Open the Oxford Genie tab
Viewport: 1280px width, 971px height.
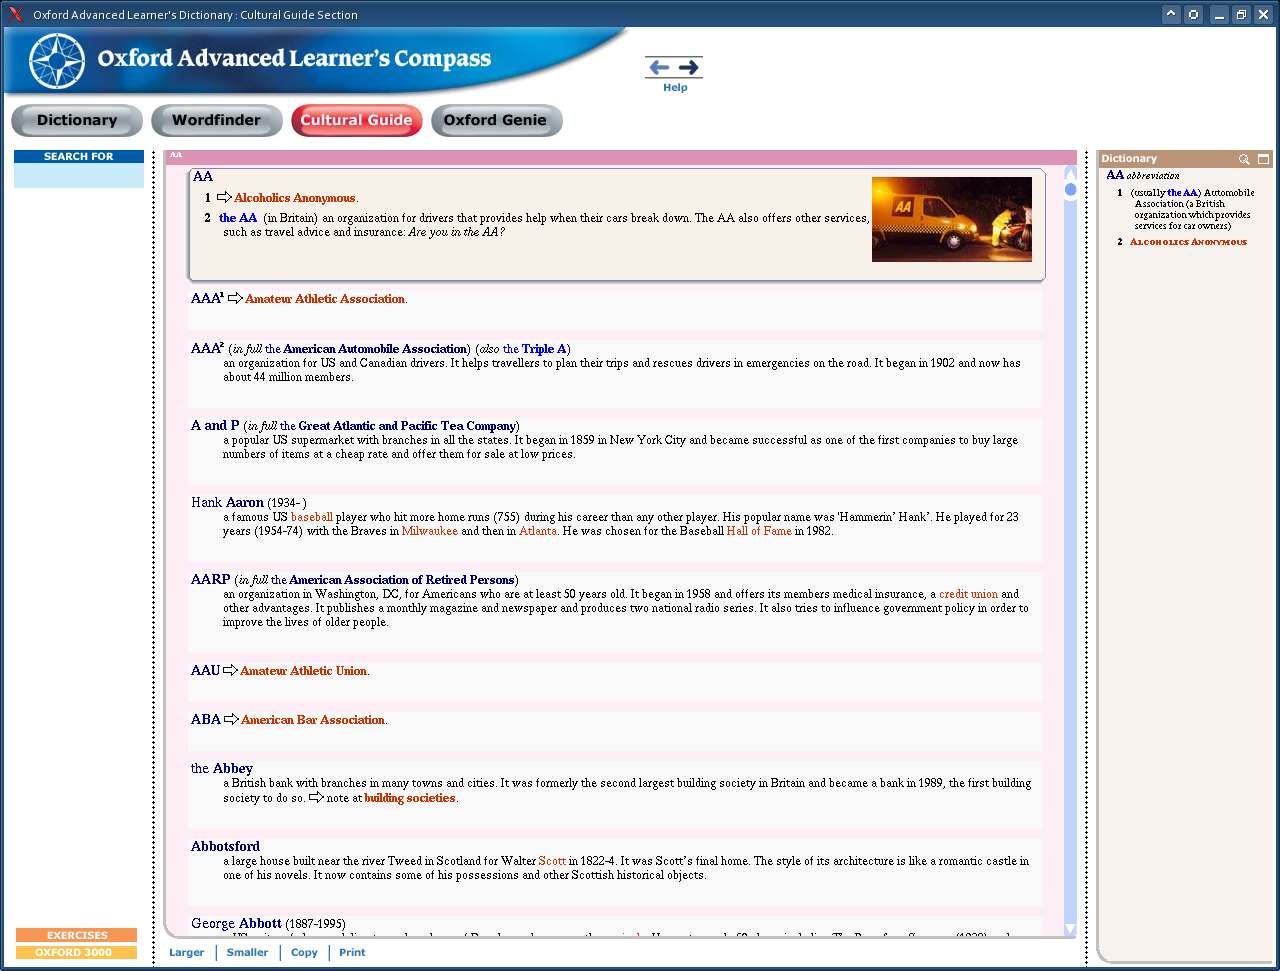click(x=496, y=120)
